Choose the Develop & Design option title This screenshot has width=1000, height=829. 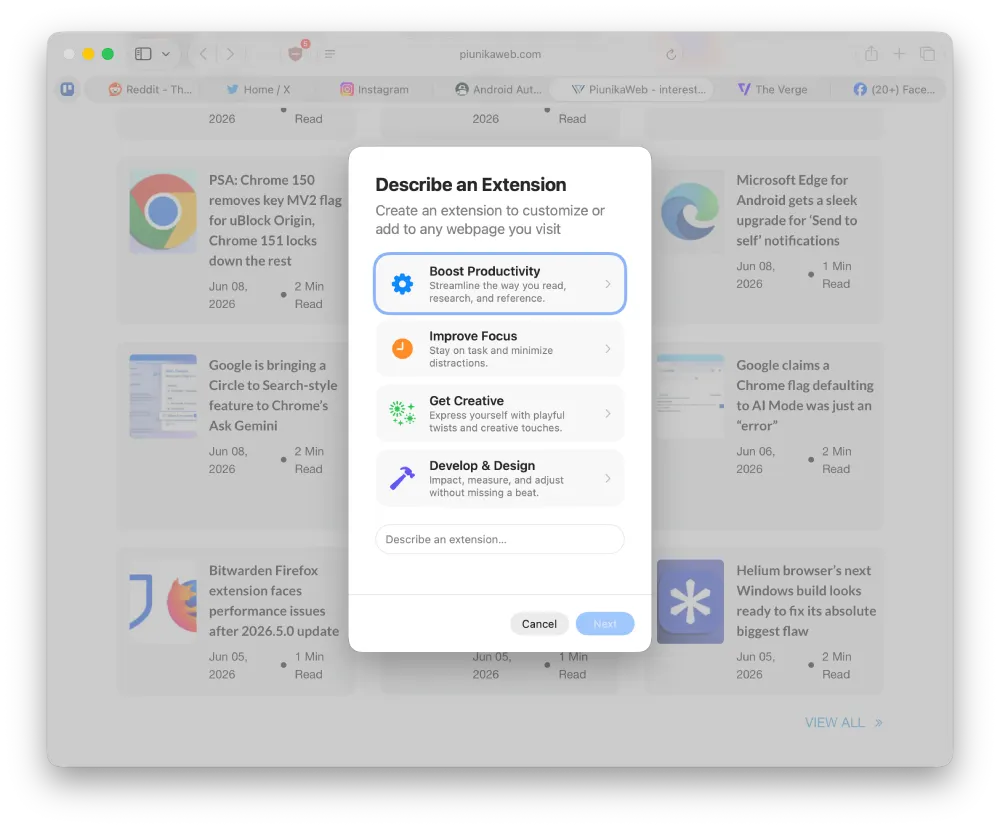tap(482, 466)
